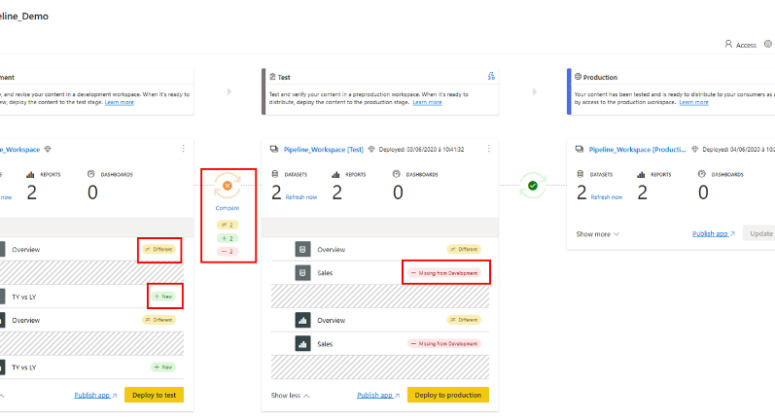Click Deploy to test button
This screenshot has width=775, height=420.
[154, 395]
